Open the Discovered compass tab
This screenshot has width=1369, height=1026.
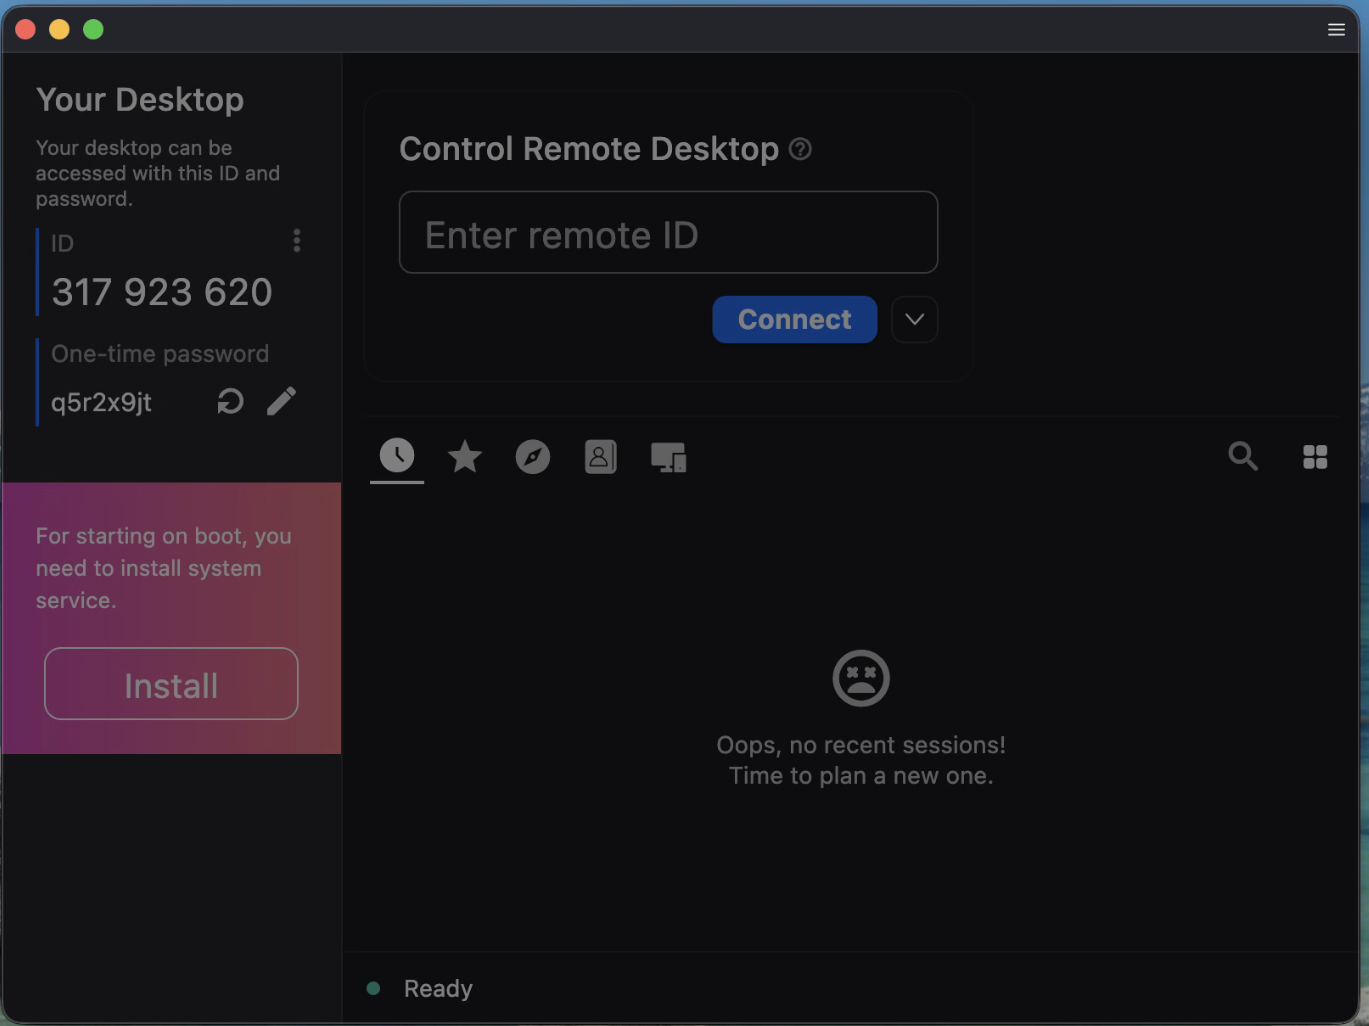[532, 457]
